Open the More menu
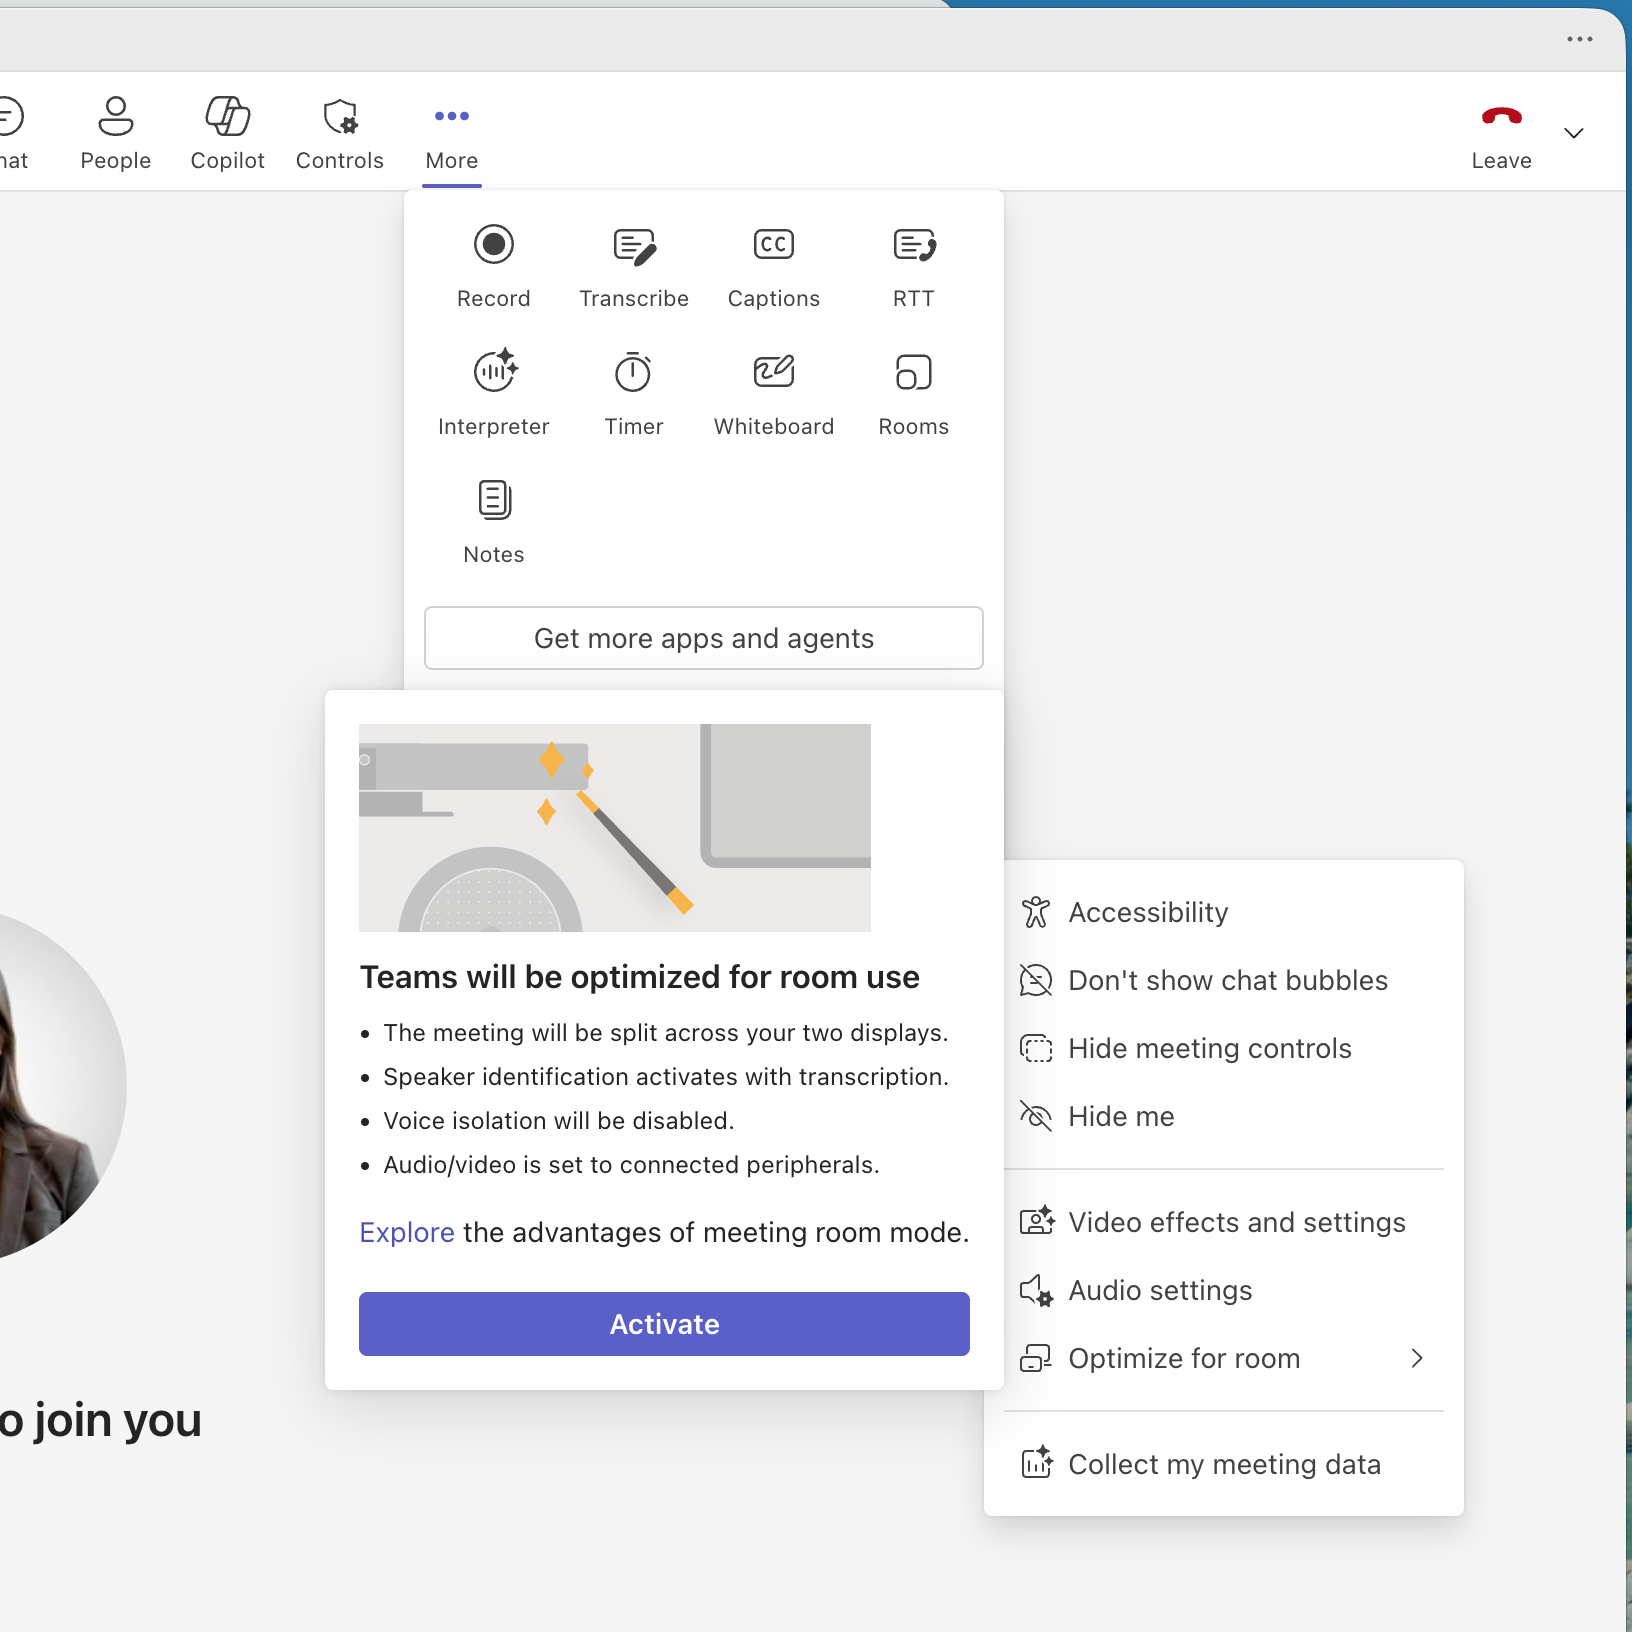Screen dimensions: 1632x1632 pyautogui.click(x=452, y=134)
